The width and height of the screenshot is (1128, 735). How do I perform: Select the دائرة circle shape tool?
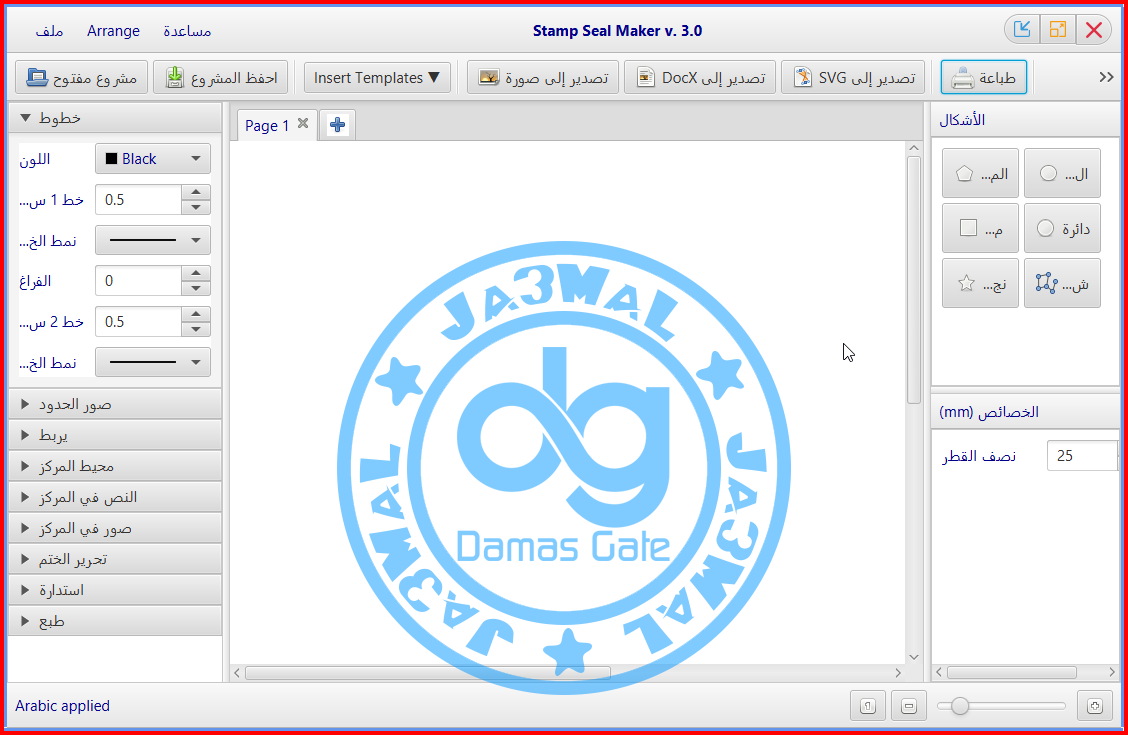coord(1062,227)
